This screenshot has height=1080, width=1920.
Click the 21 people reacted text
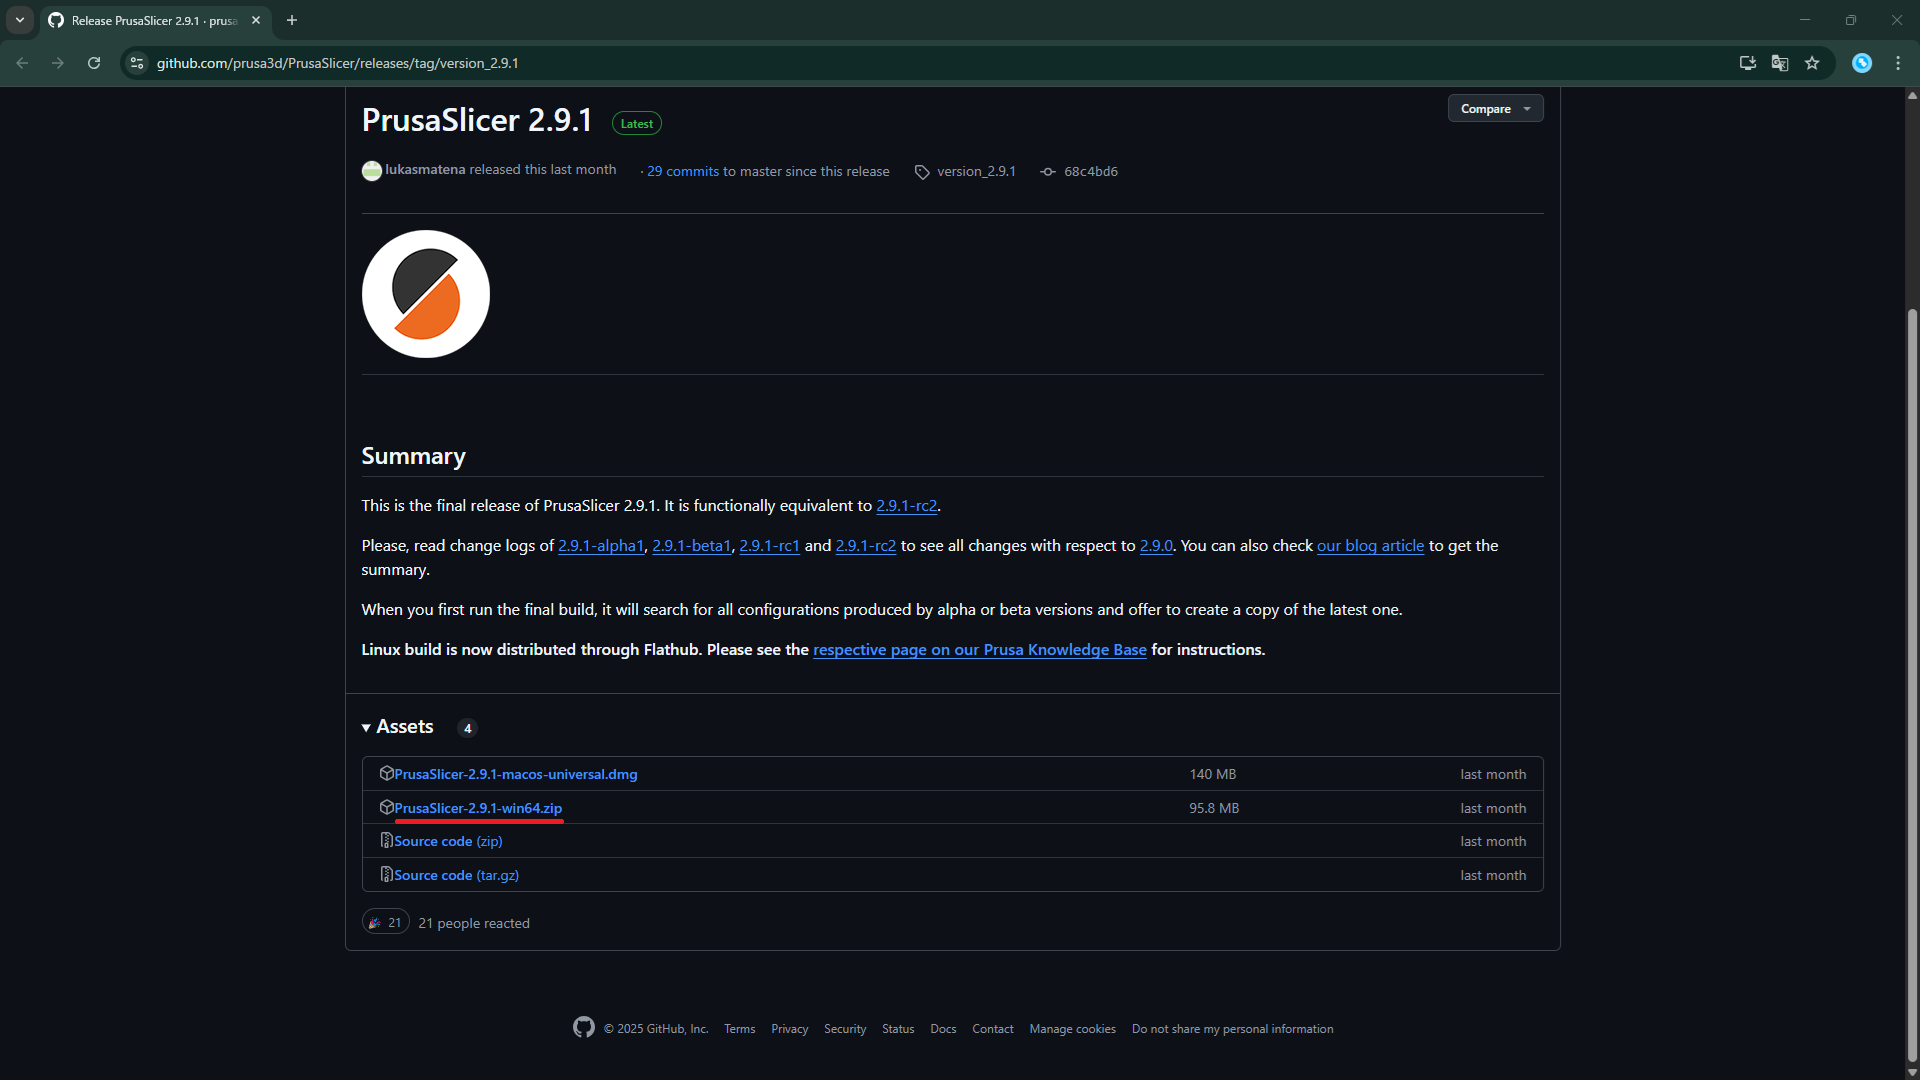click(x=474, y=924)
